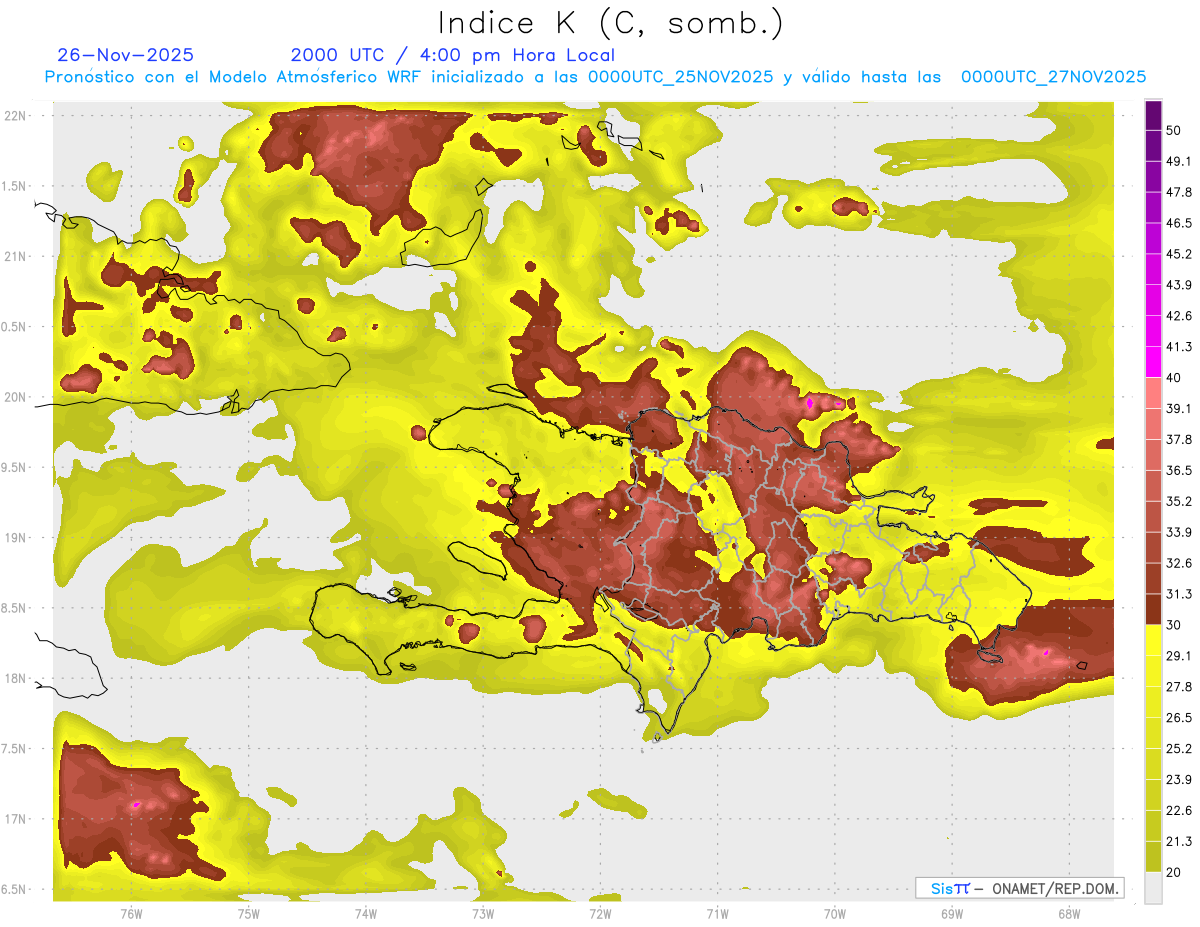Click the longitude label "75W"
1200x927 pixels.
coord(249,914)
